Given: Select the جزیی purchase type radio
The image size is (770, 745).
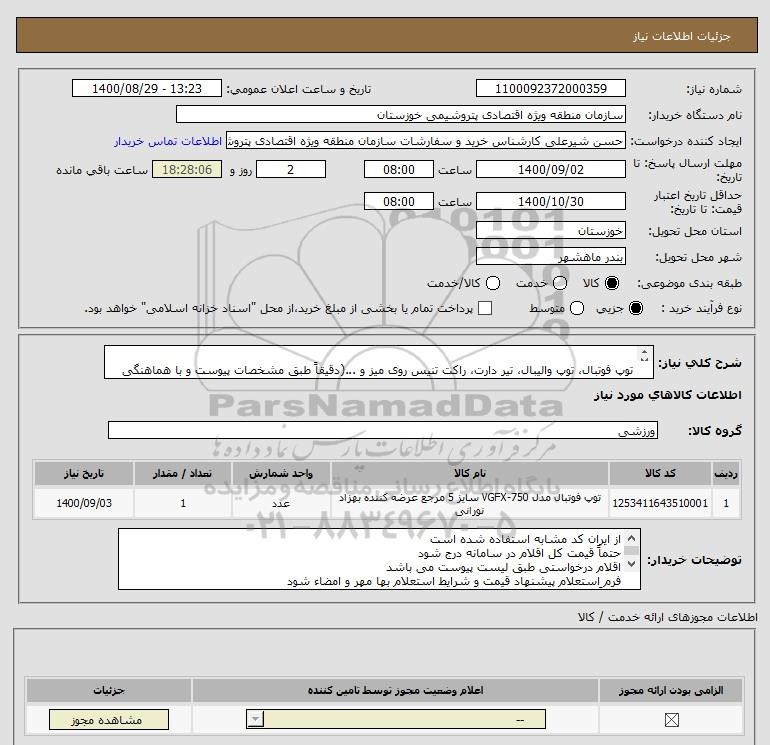Looking at the screenshot, I should [x=635, y=308].
